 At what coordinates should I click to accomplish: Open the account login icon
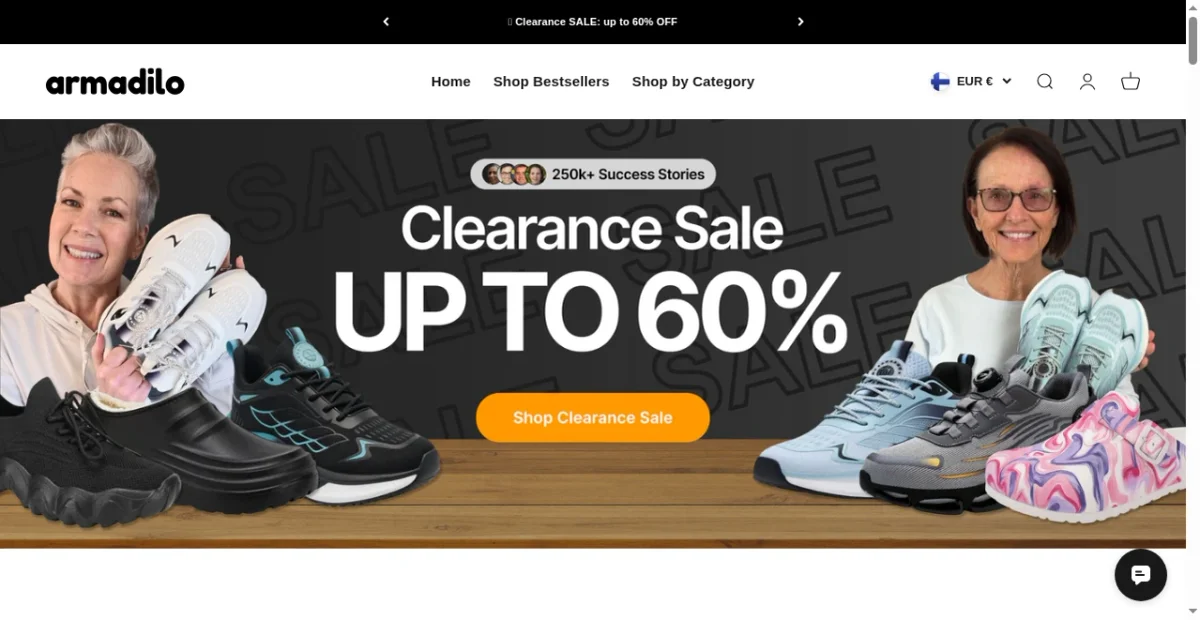[x=1087, y=82]
